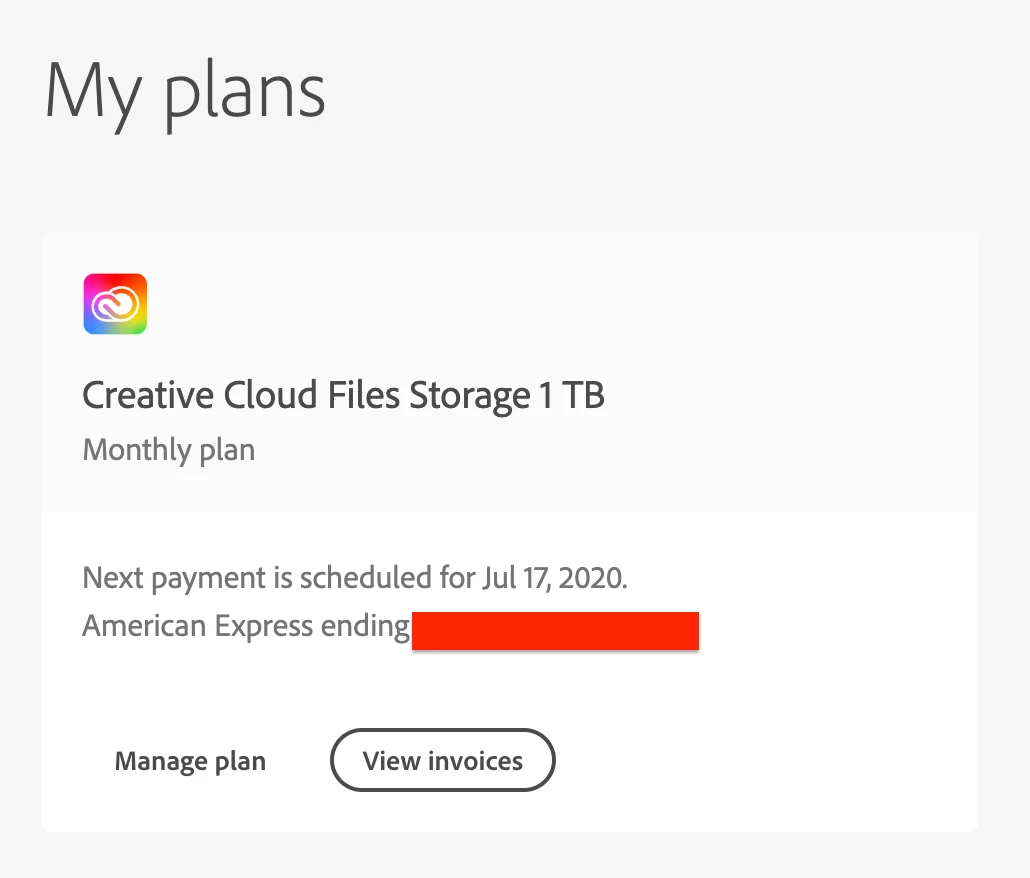Click the red redacted card number bar

(554, 631)
